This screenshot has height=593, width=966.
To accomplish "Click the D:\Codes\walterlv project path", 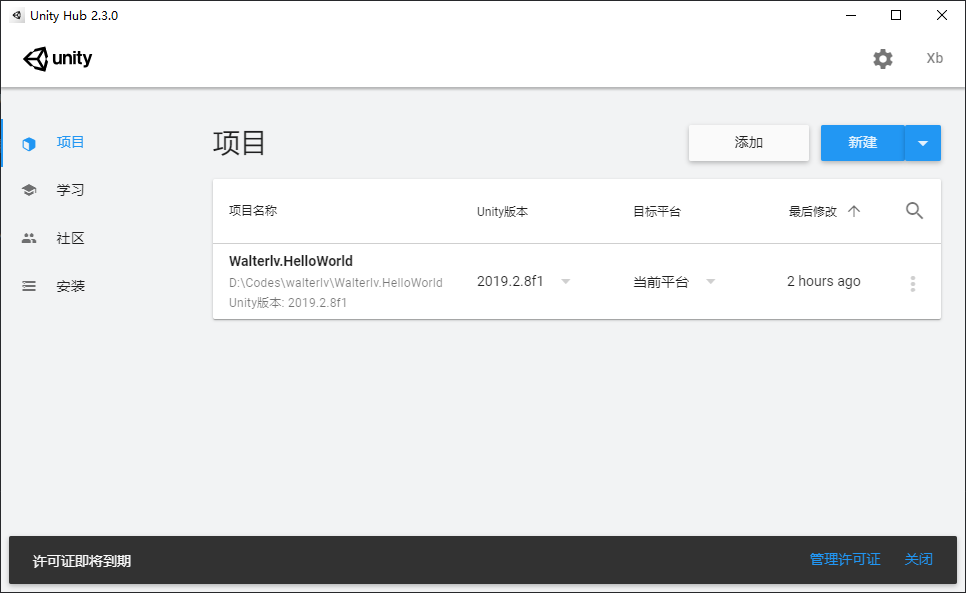I will (336, 283).
